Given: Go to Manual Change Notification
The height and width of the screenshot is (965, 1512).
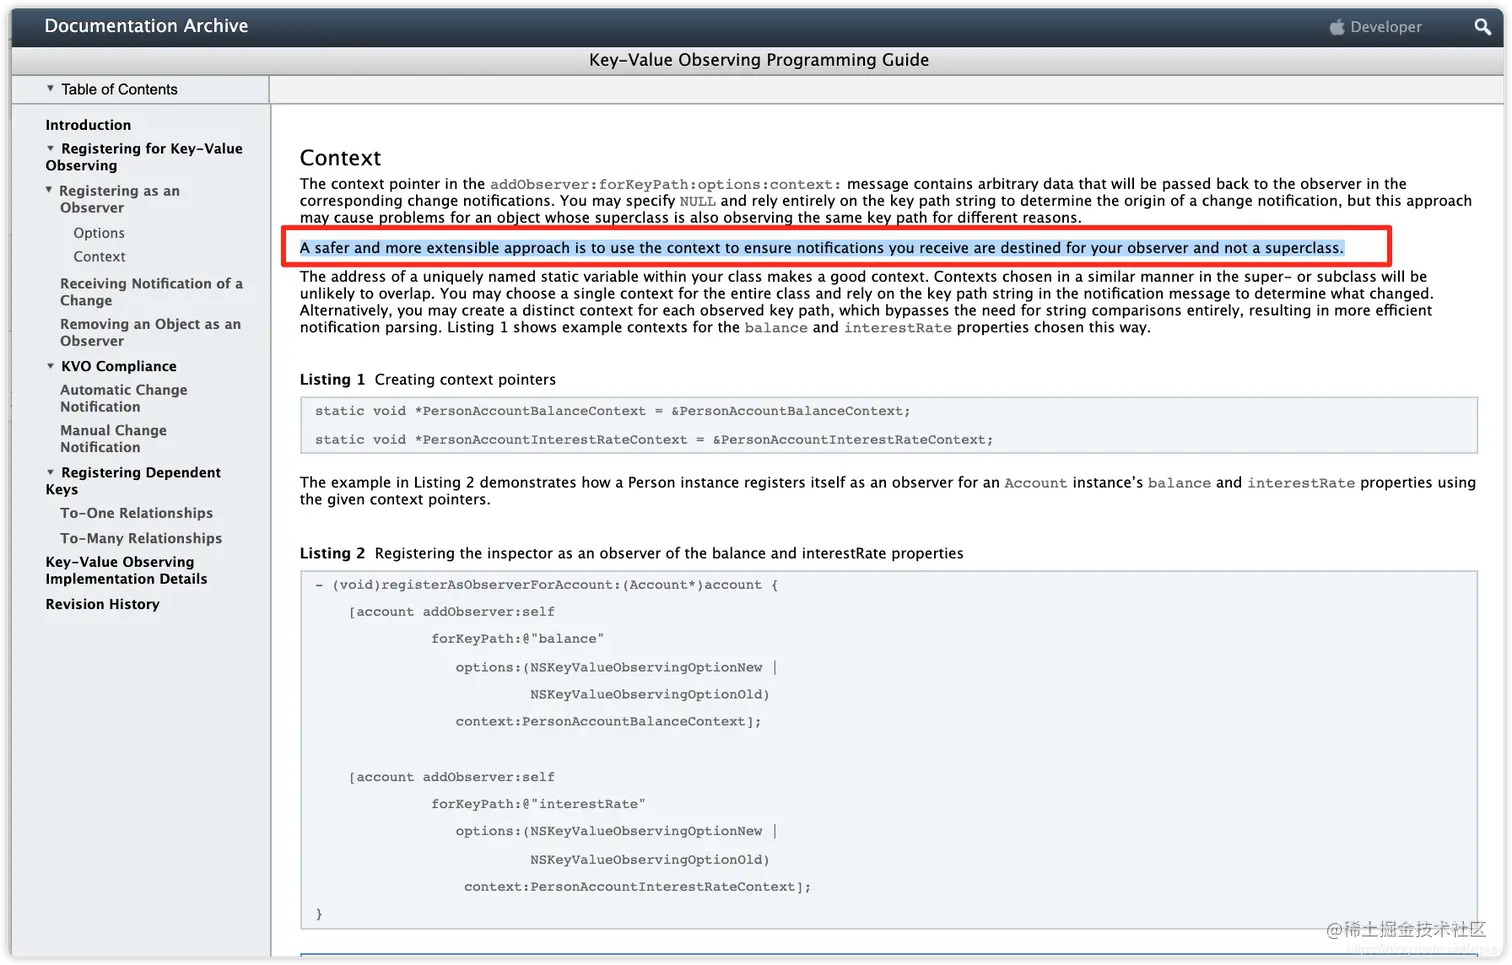Looking at the screenshot, I should coord(113,439).
